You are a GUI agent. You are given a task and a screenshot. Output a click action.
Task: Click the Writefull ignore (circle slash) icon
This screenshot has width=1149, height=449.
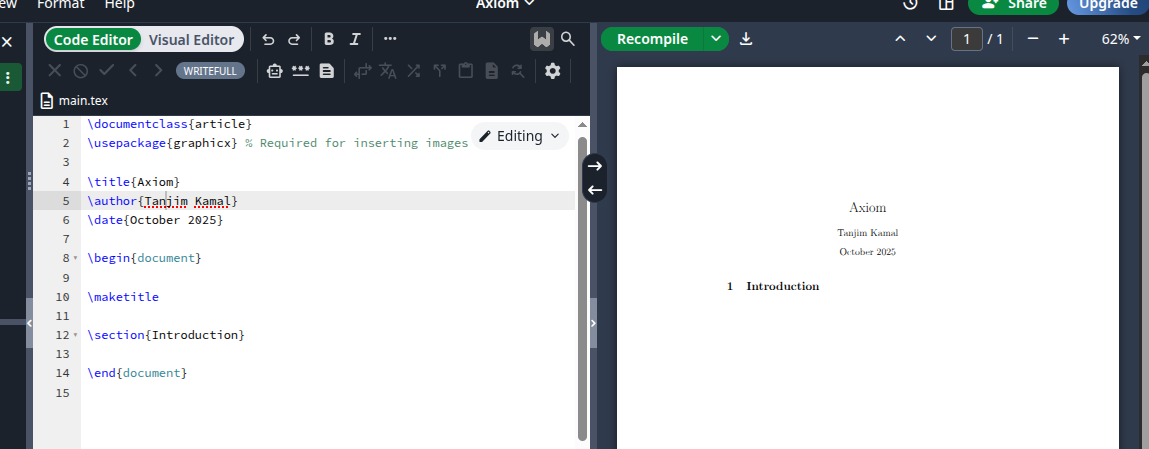click(81, 71)
